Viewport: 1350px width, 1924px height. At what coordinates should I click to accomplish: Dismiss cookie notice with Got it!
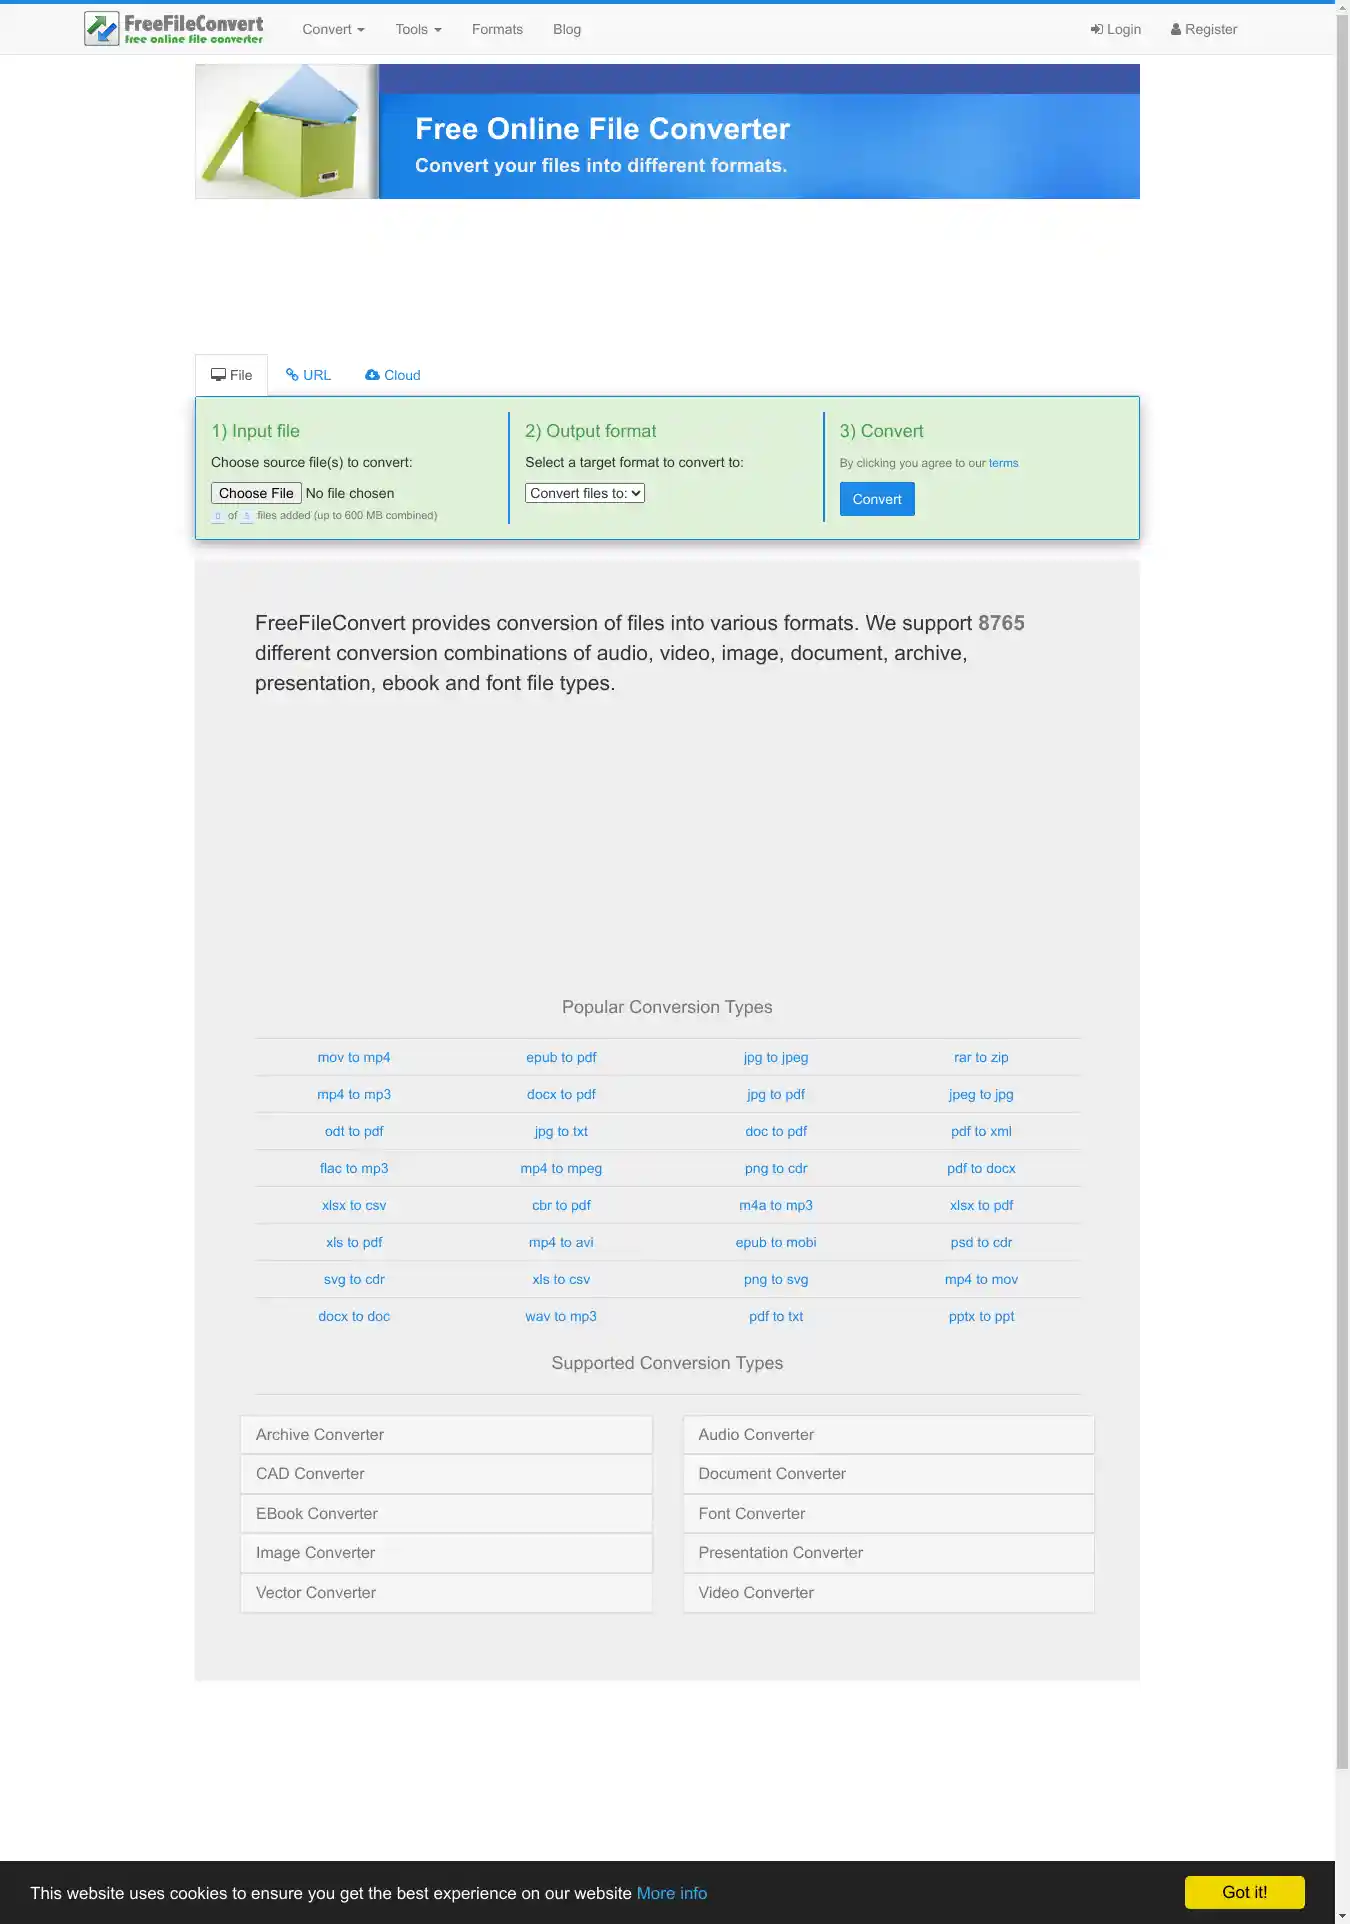point(1244,1892)
